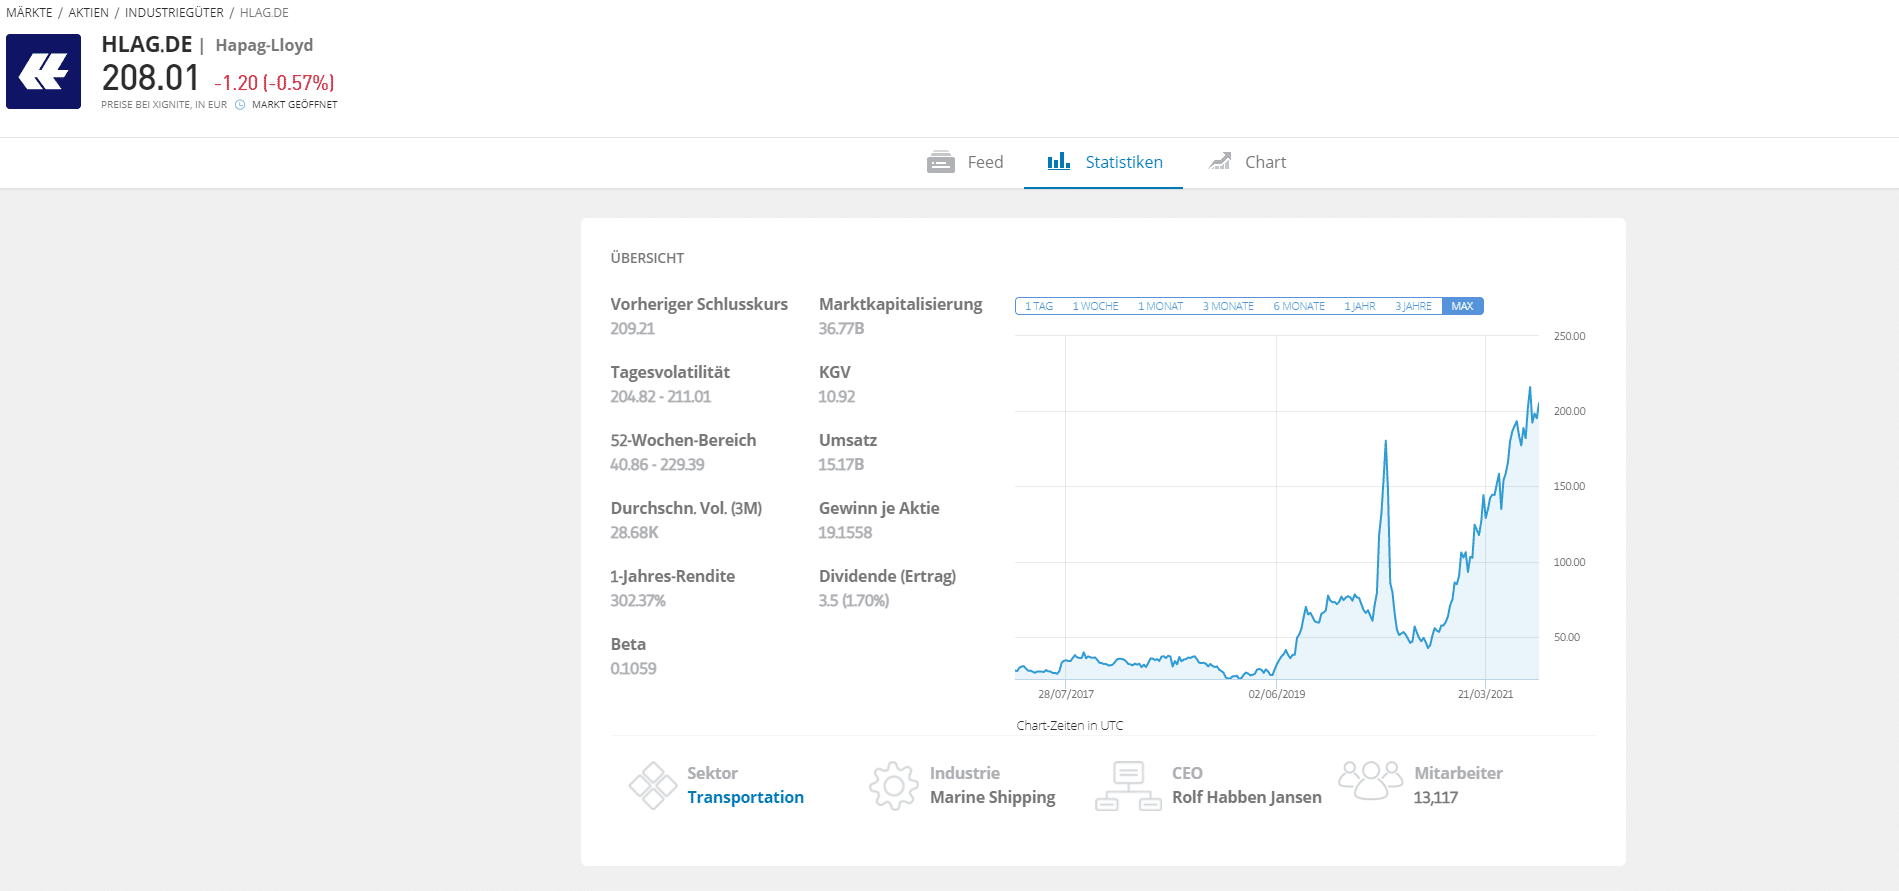Click the Statistiken bar chart icon
The width and height of the screenshot is (1899, 891).
click(1059, 161)
